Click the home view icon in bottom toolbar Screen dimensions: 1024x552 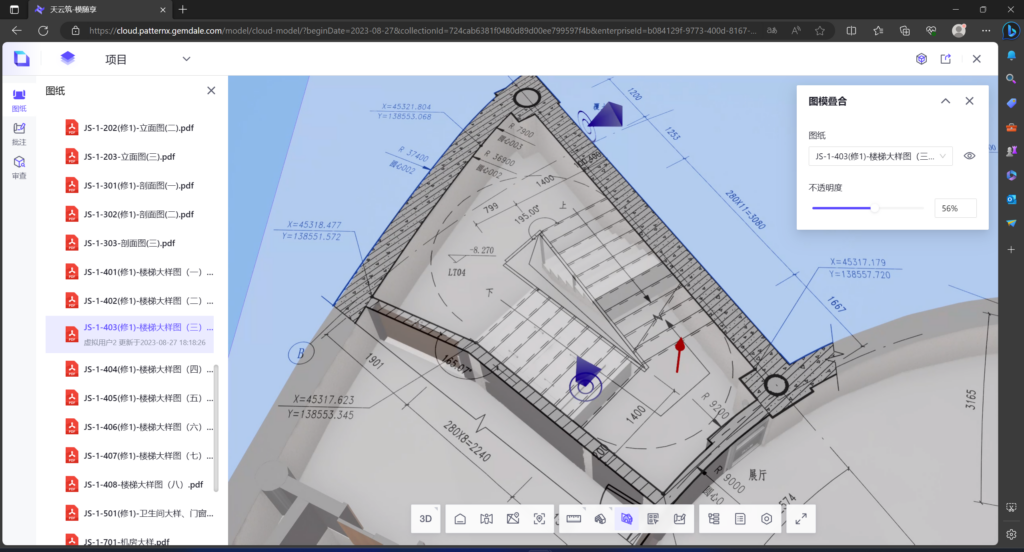460,519
